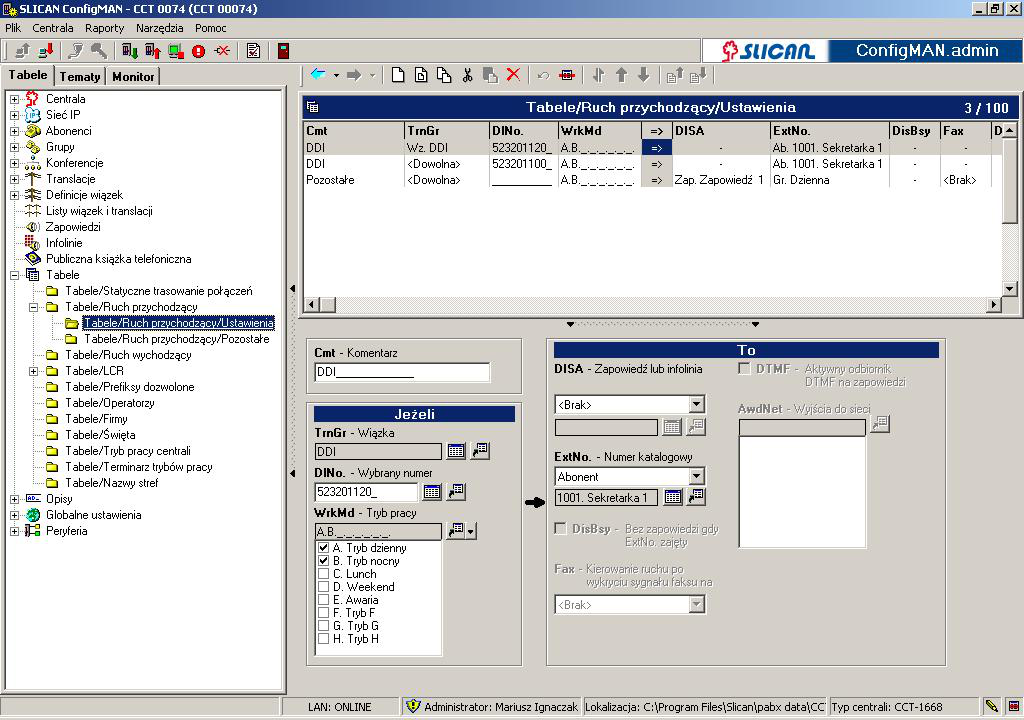Image resolution: width=1024 pixels, height=720 pixels.
Task: Click the table horizontal scrollbar right arrow
Action: point(995,304)
